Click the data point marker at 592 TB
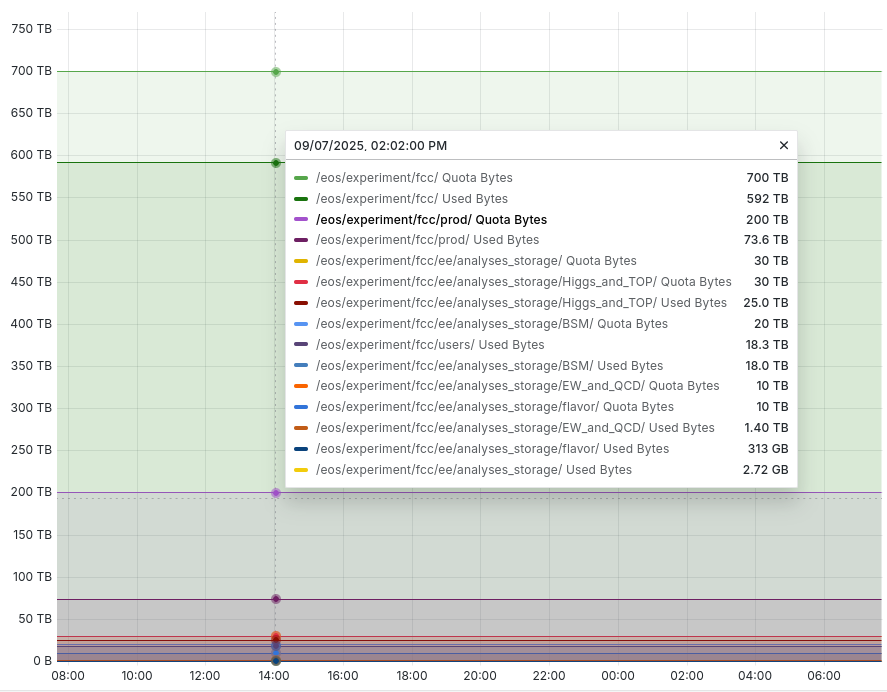 coord(276,163)
